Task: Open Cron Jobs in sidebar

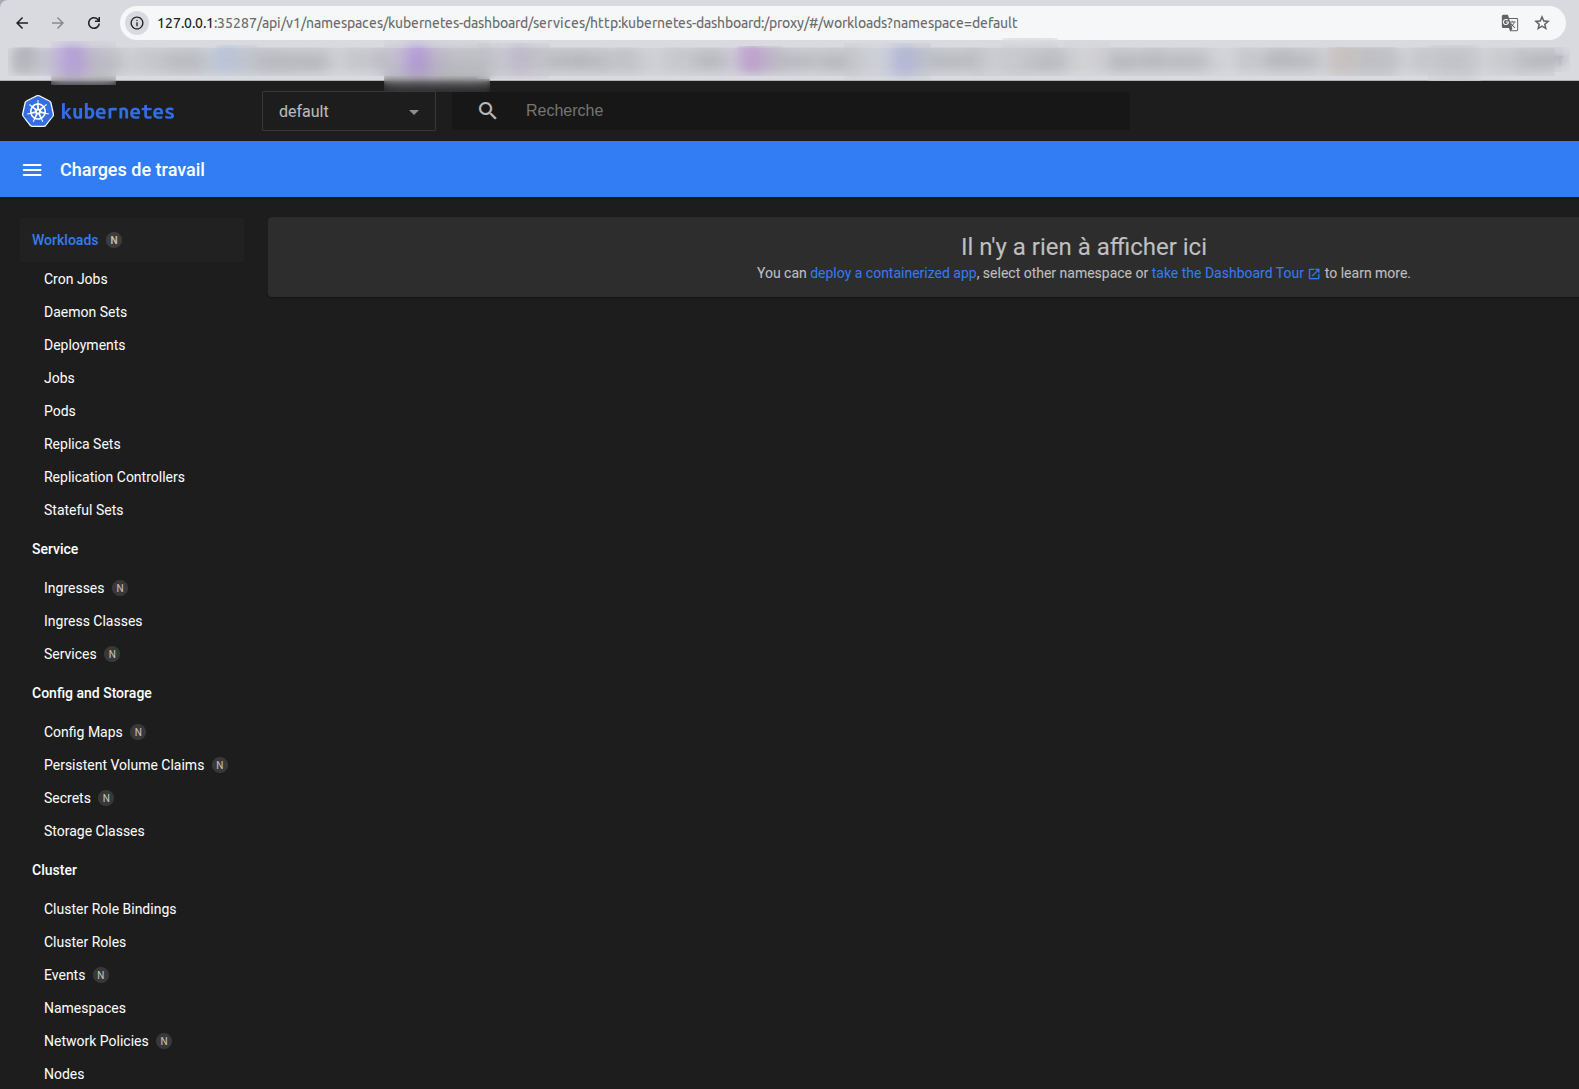Action: pos(76,279)
